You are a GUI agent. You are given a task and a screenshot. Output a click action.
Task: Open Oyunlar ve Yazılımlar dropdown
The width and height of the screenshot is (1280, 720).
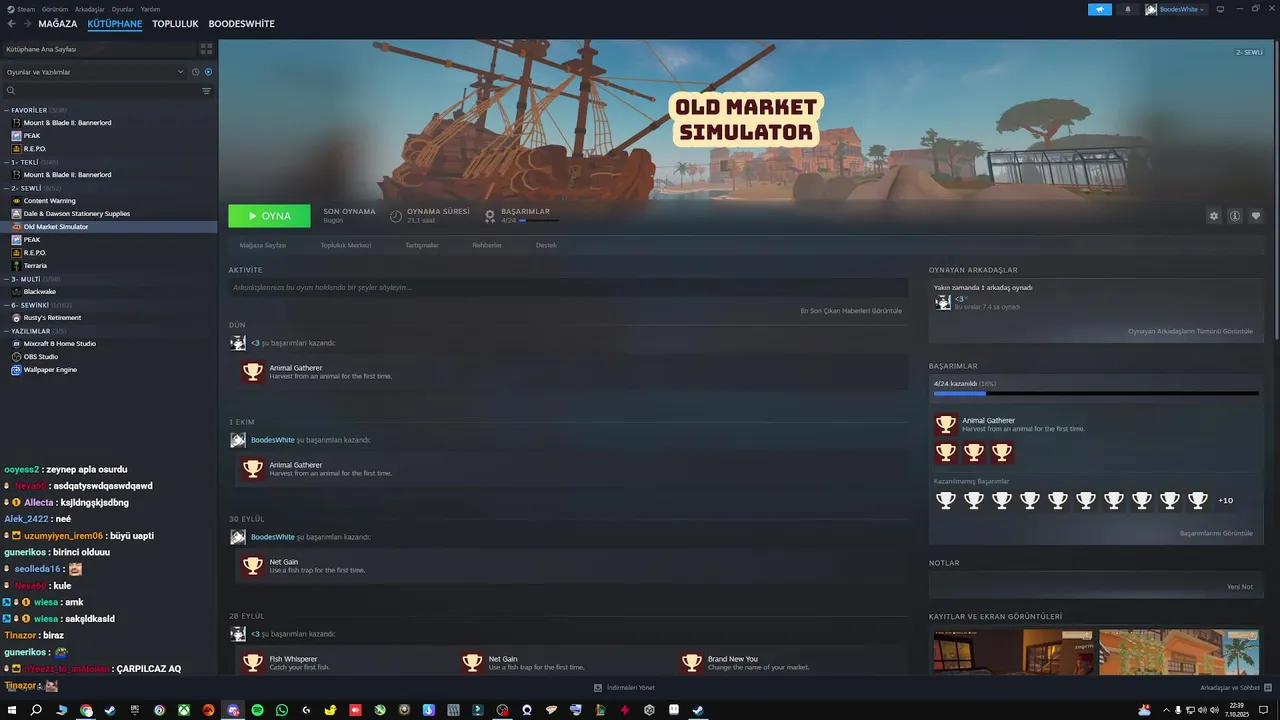coord(95,72)
